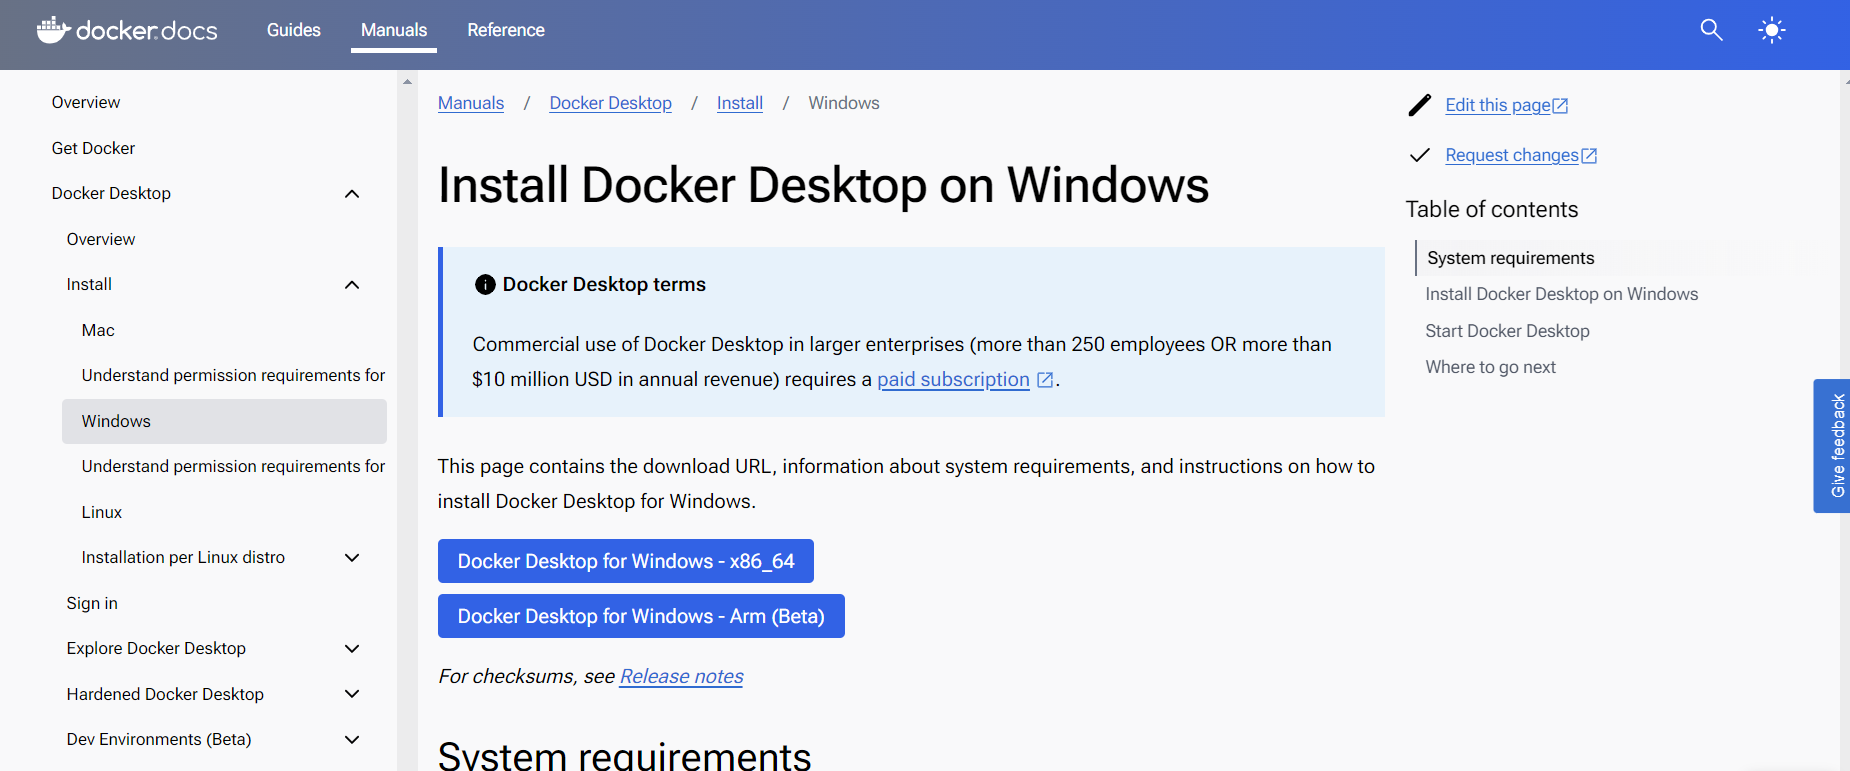Viewport: 1850px width, 771px height.
Task: Open the Release notes link
Action: click(x=682, y=677)
